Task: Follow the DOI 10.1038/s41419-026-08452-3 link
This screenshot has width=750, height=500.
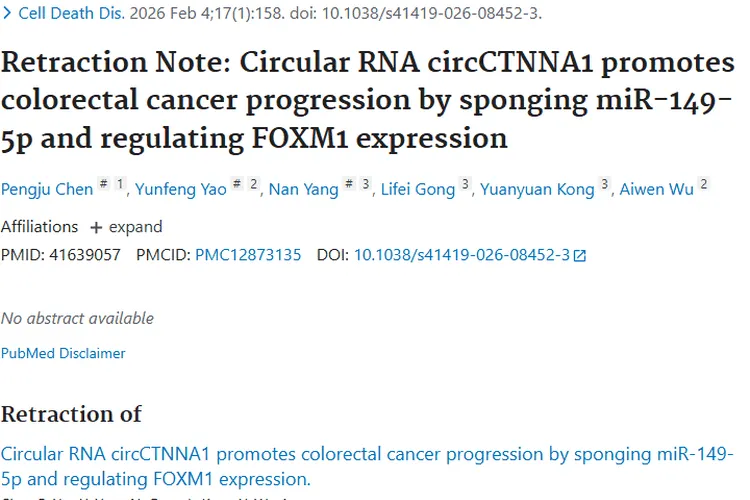Action: coord(462,255)
